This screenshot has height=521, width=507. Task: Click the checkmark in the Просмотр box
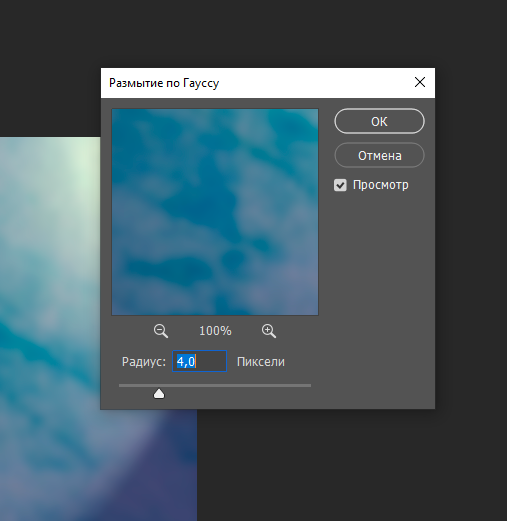(340, 185)
